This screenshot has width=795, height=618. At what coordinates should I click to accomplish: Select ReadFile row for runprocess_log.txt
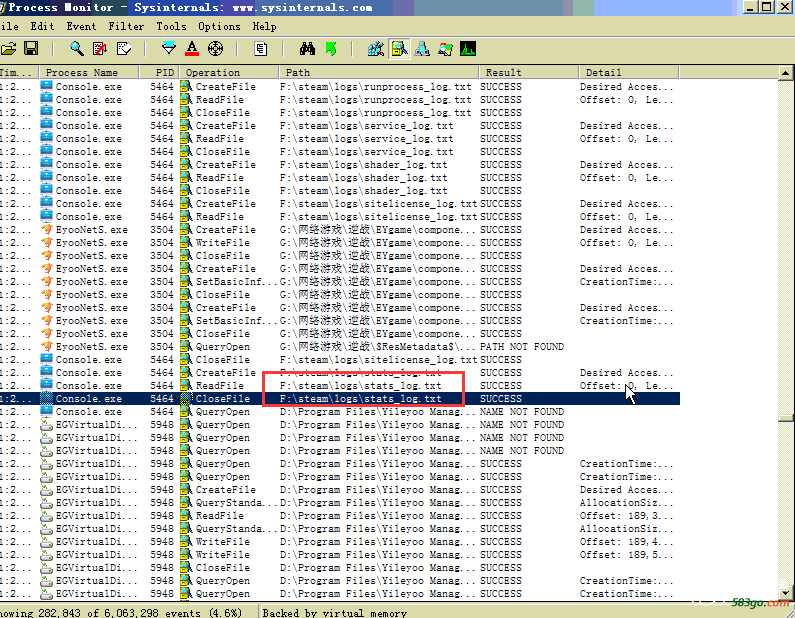point(340,100)
